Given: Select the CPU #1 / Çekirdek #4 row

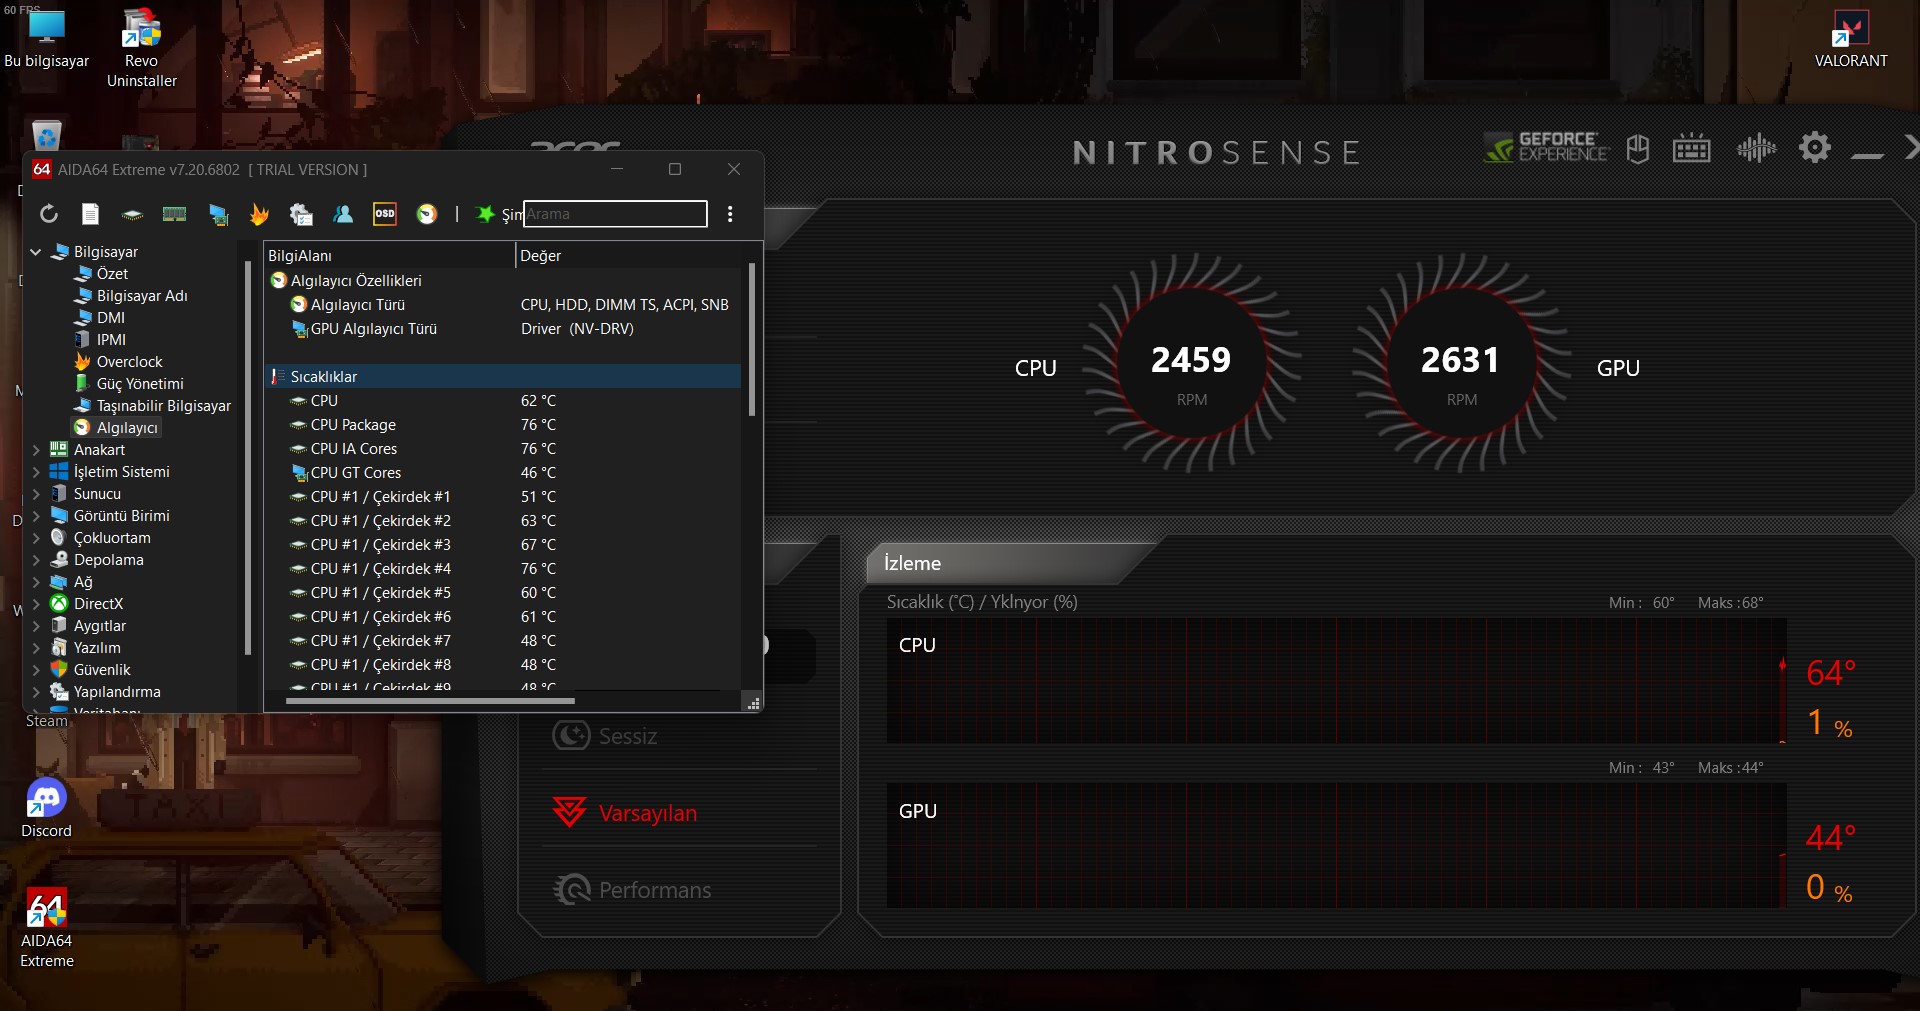Looking at the screenshot, I should (504, 569).
